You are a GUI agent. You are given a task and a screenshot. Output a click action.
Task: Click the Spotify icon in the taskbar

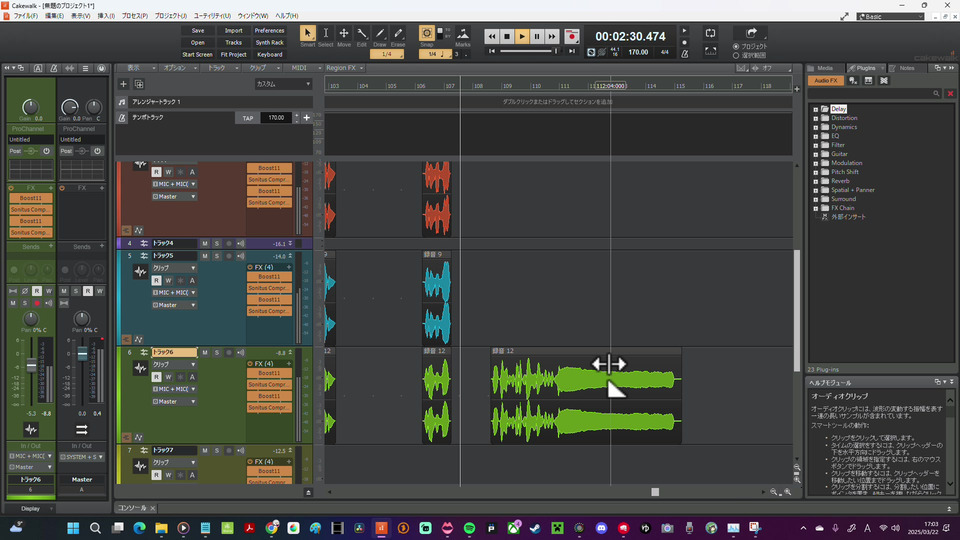click(x=470, y=528)
